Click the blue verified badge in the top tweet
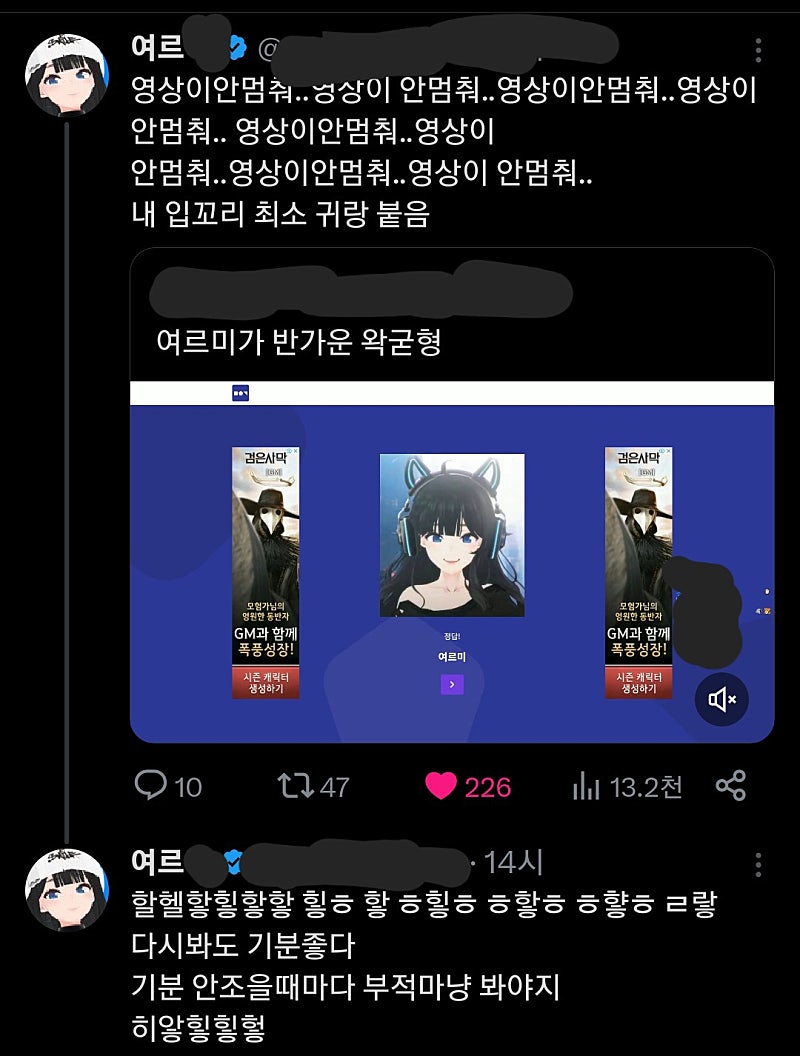Viewport: 800px width, 1056px height. pyautogui.click(x=236, y=47)
